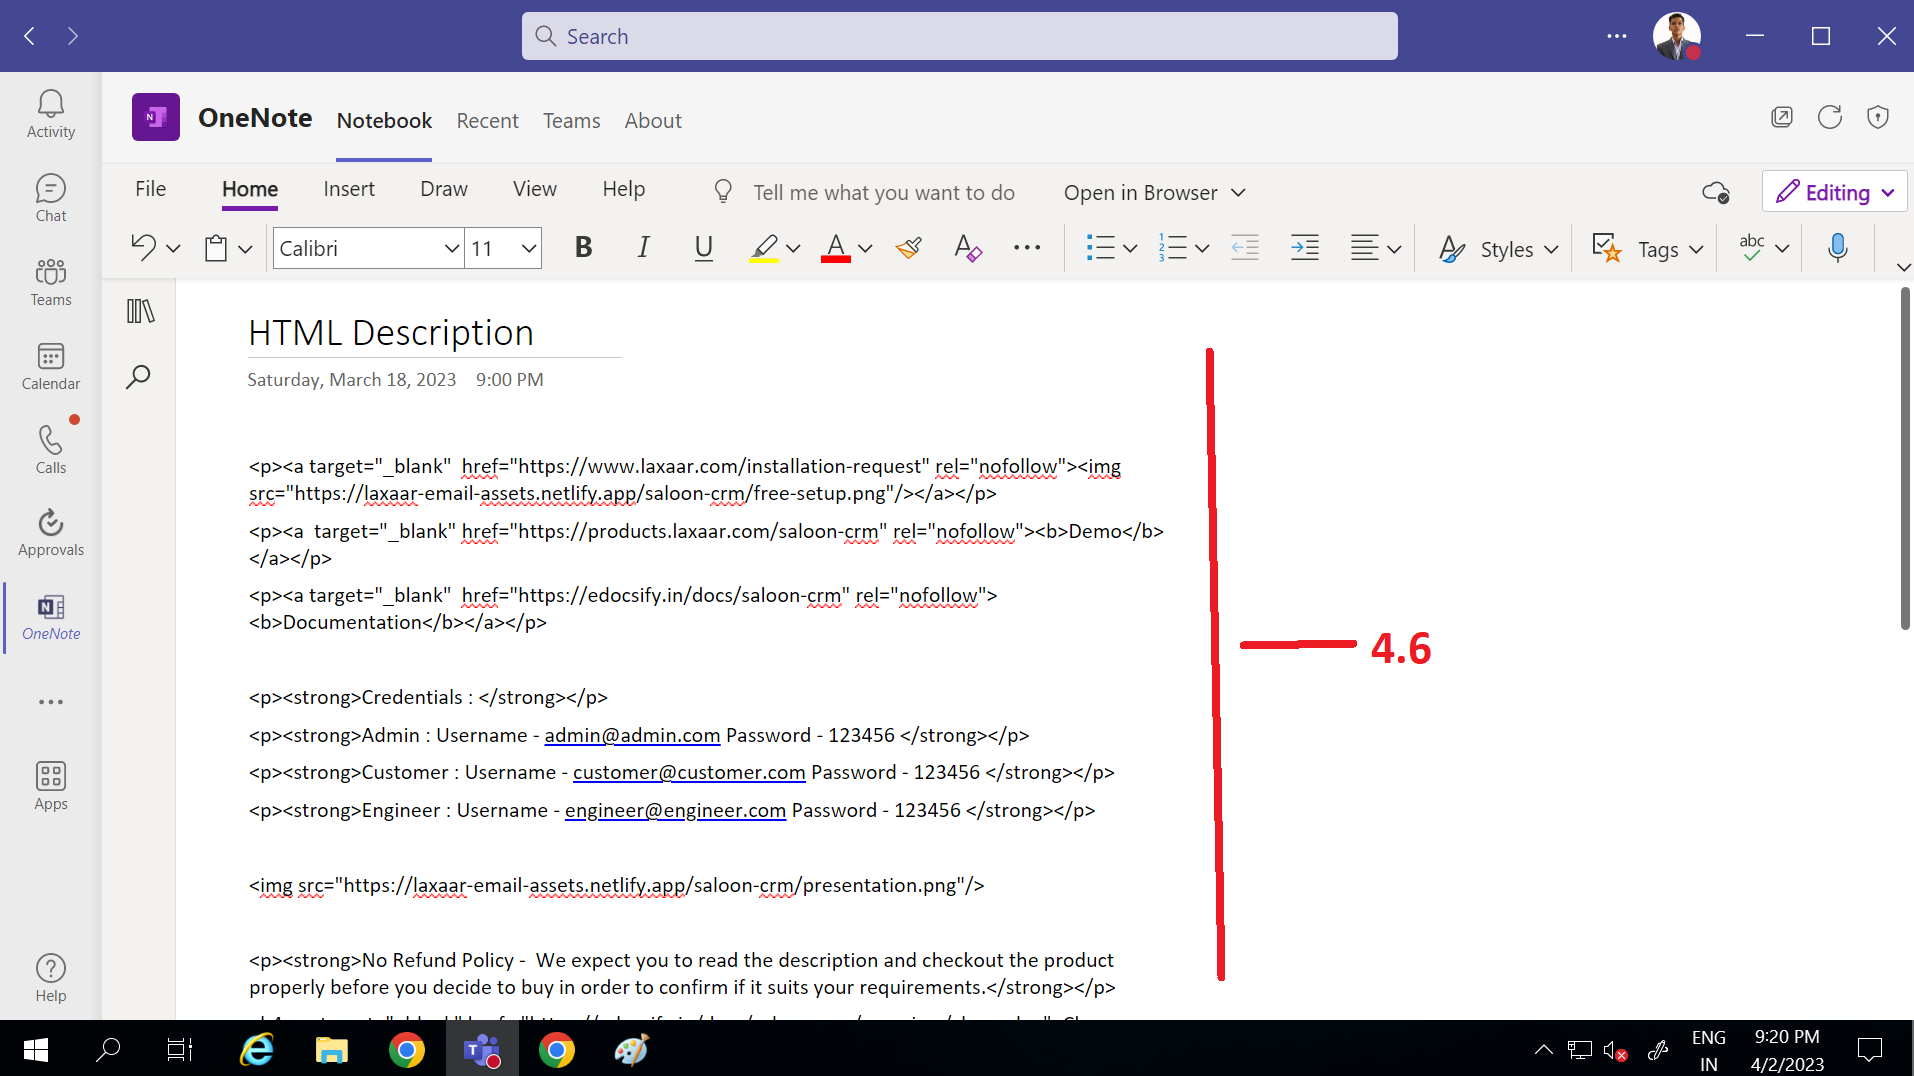Click the Format Painter brush
Viewport: 1914px width, 1076px height.
point(909,248)
